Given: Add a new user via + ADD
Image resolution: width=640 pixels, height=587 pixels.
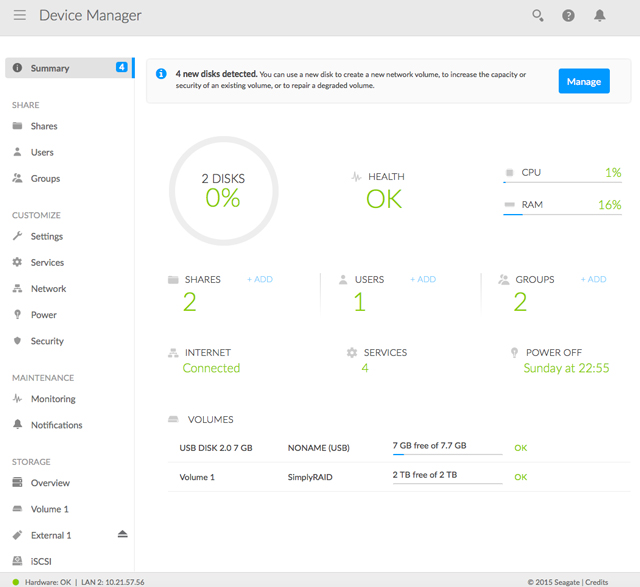Looking at the screenshot, I should (x=423, y=280).
